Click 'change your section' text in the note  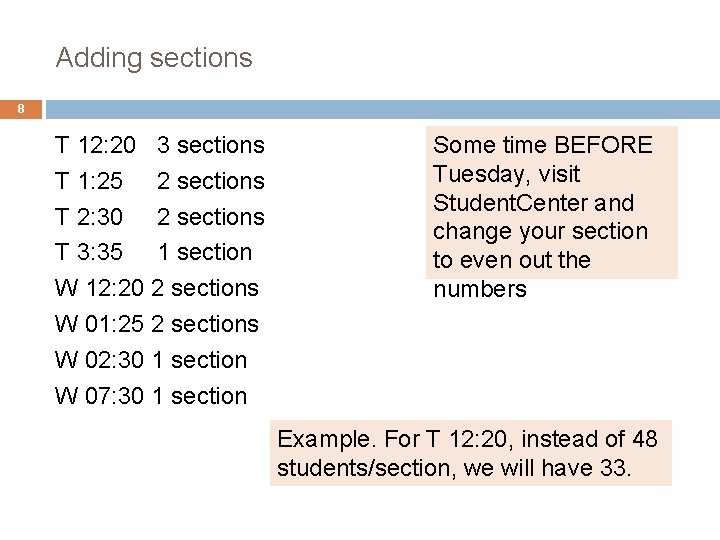click(540, 232)
